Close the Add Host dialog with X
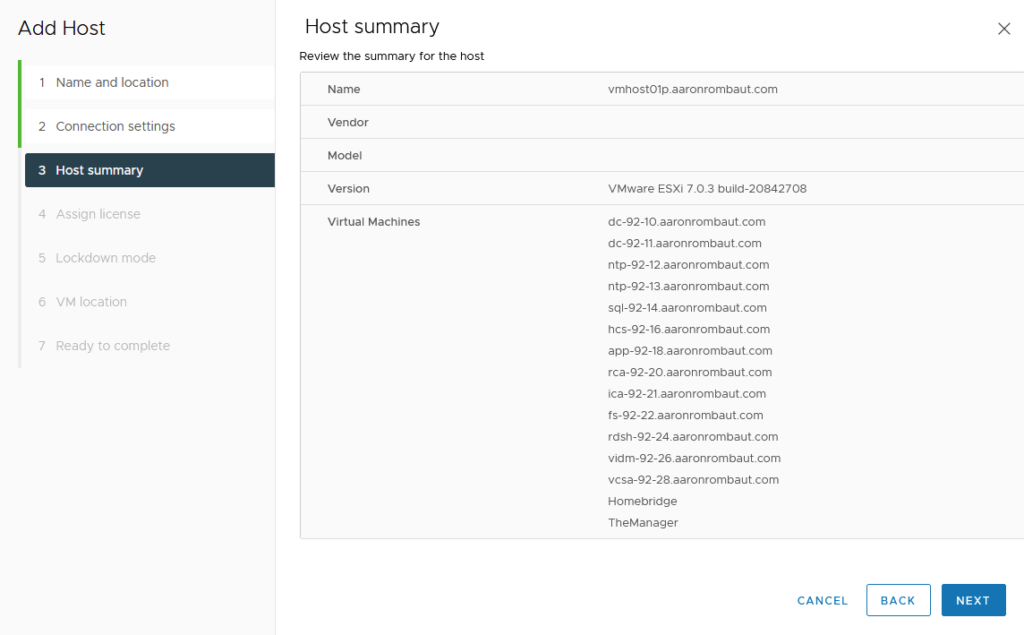 point(1004,29)
